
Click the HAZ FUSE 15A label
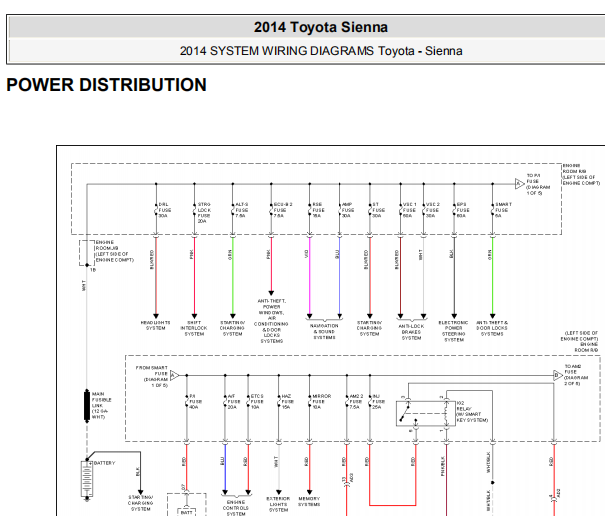(287, 402)
